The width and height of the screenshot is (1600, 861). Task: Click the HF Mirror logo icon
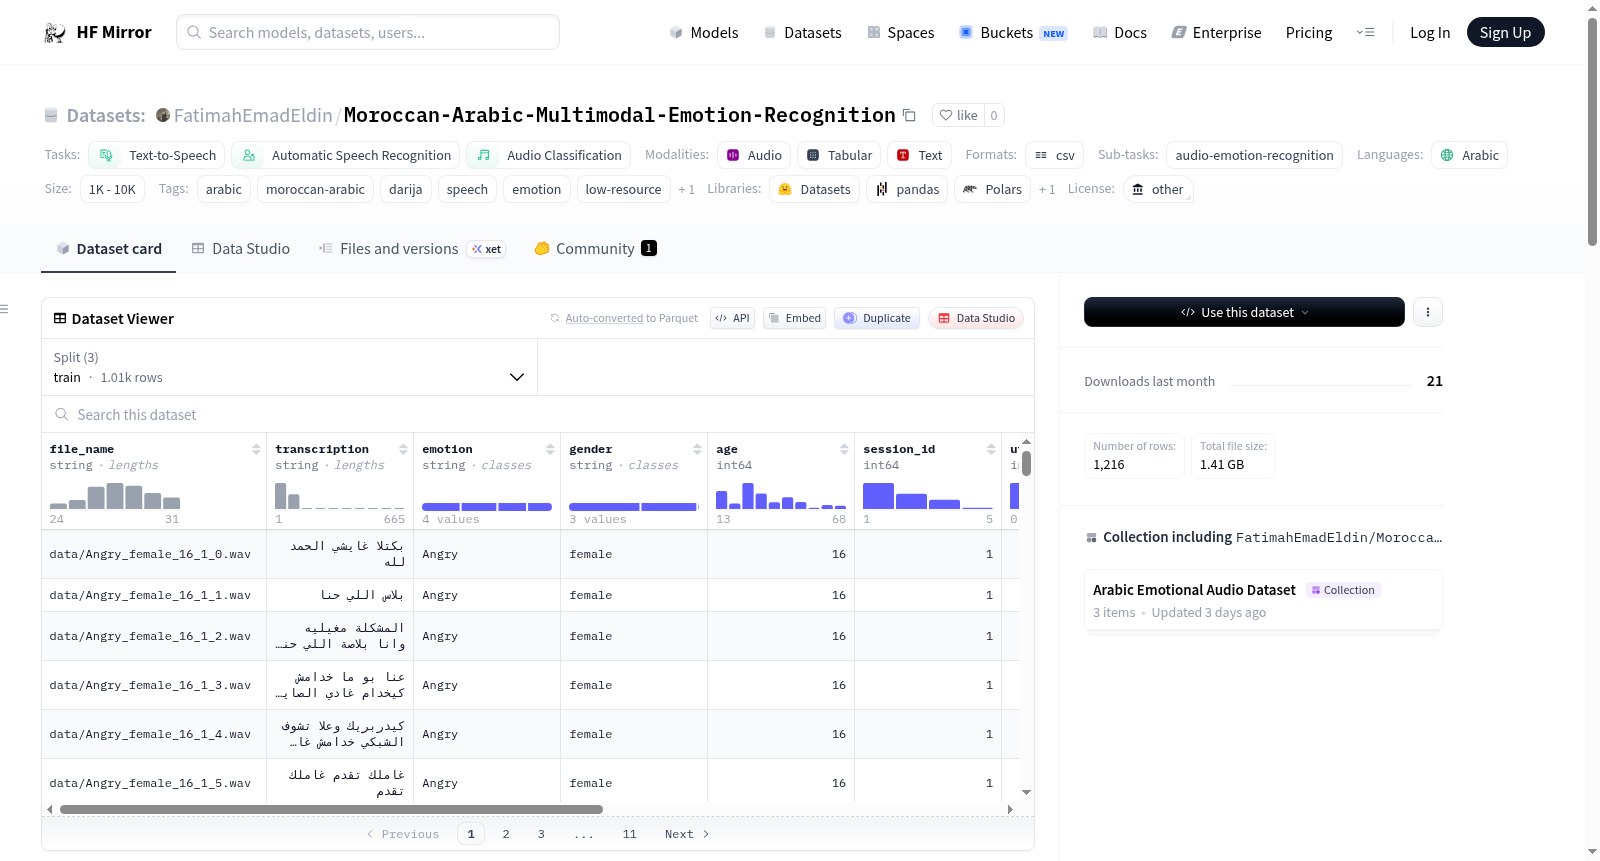(x=55, y=33)
